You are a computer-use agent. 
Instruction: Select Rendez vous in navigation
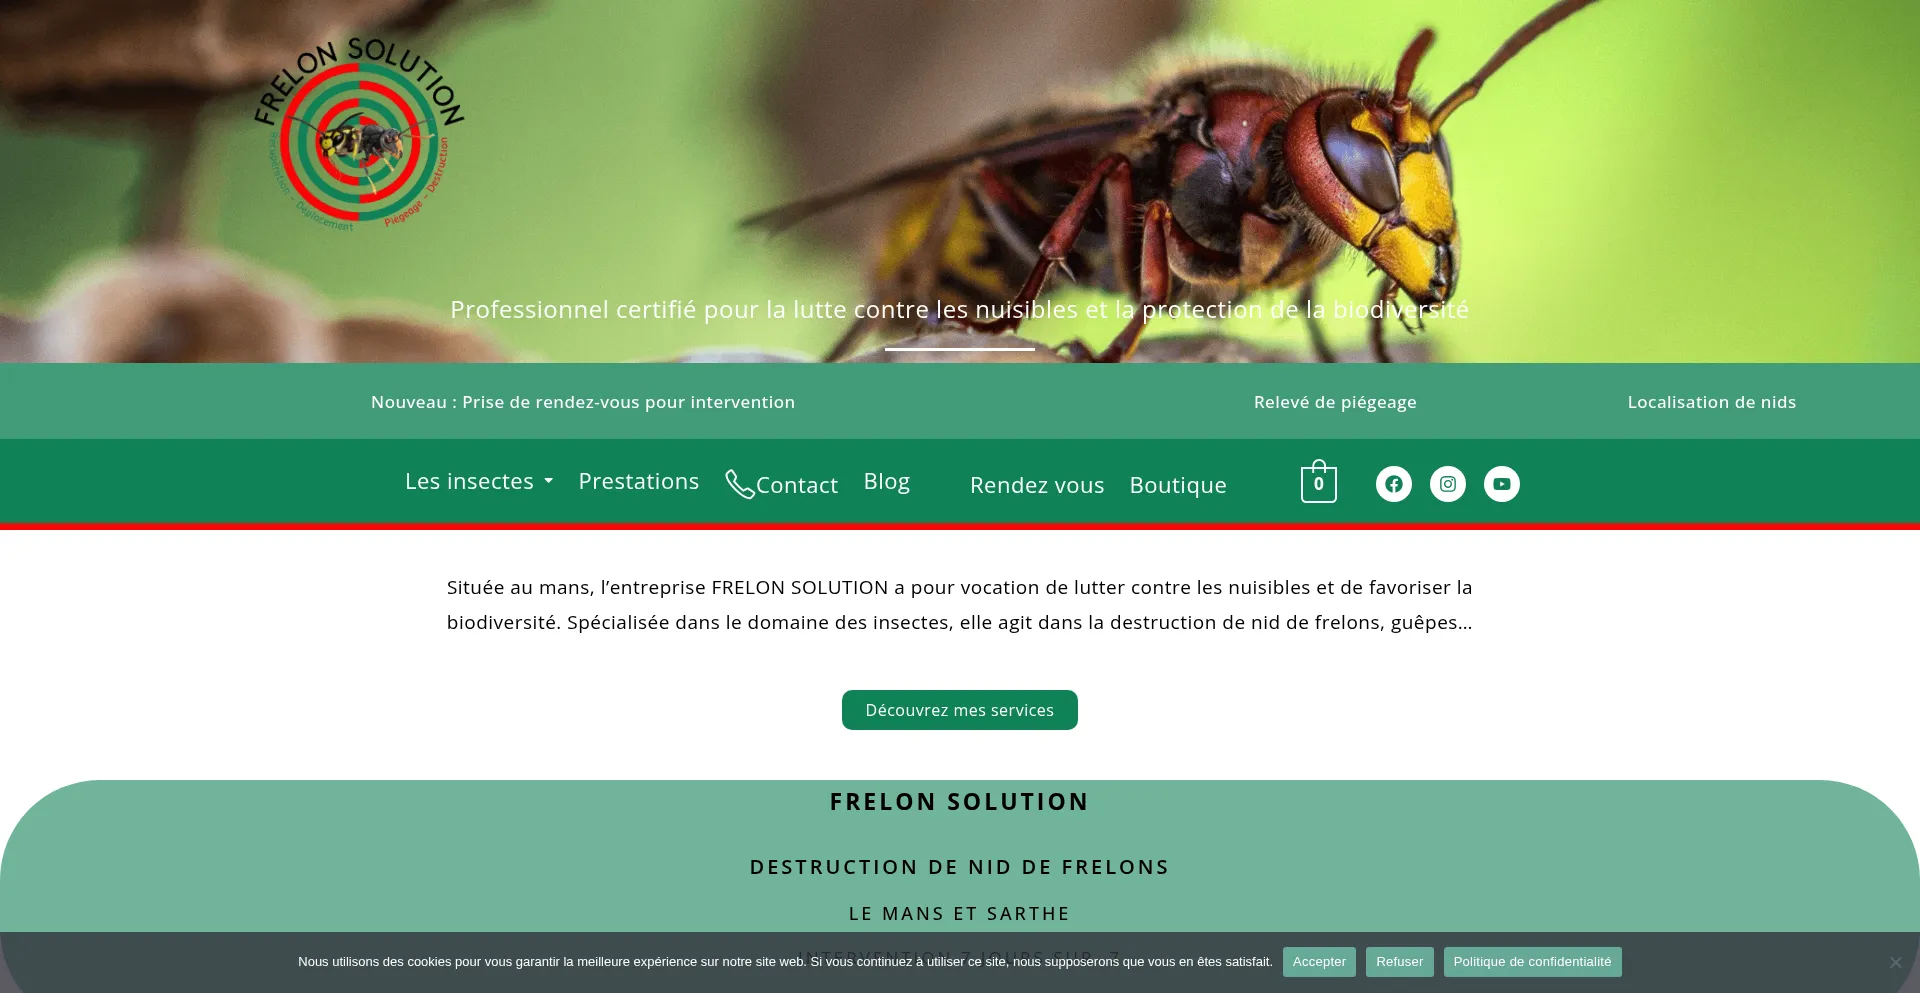click(x=1037, y=485)
